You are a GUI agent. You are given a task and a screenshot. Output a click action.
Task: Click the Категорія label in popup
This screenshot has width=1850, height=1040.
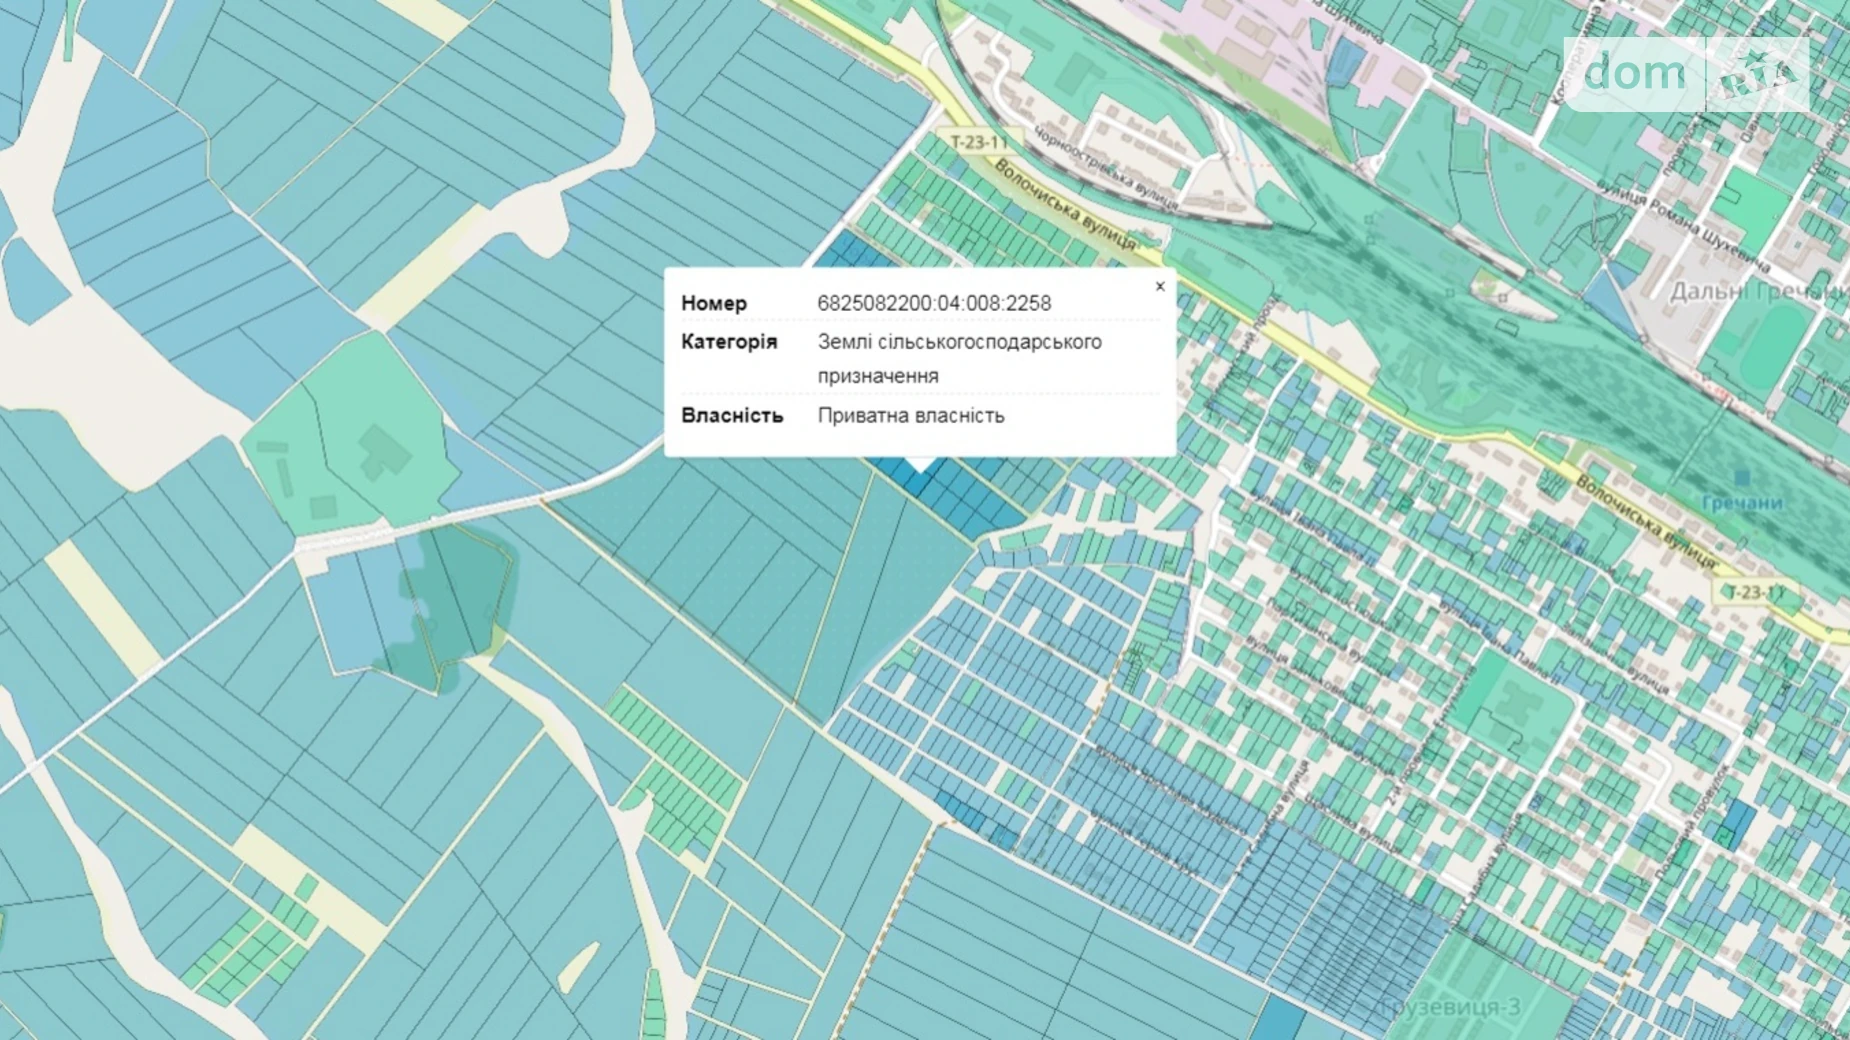point(728,342)
